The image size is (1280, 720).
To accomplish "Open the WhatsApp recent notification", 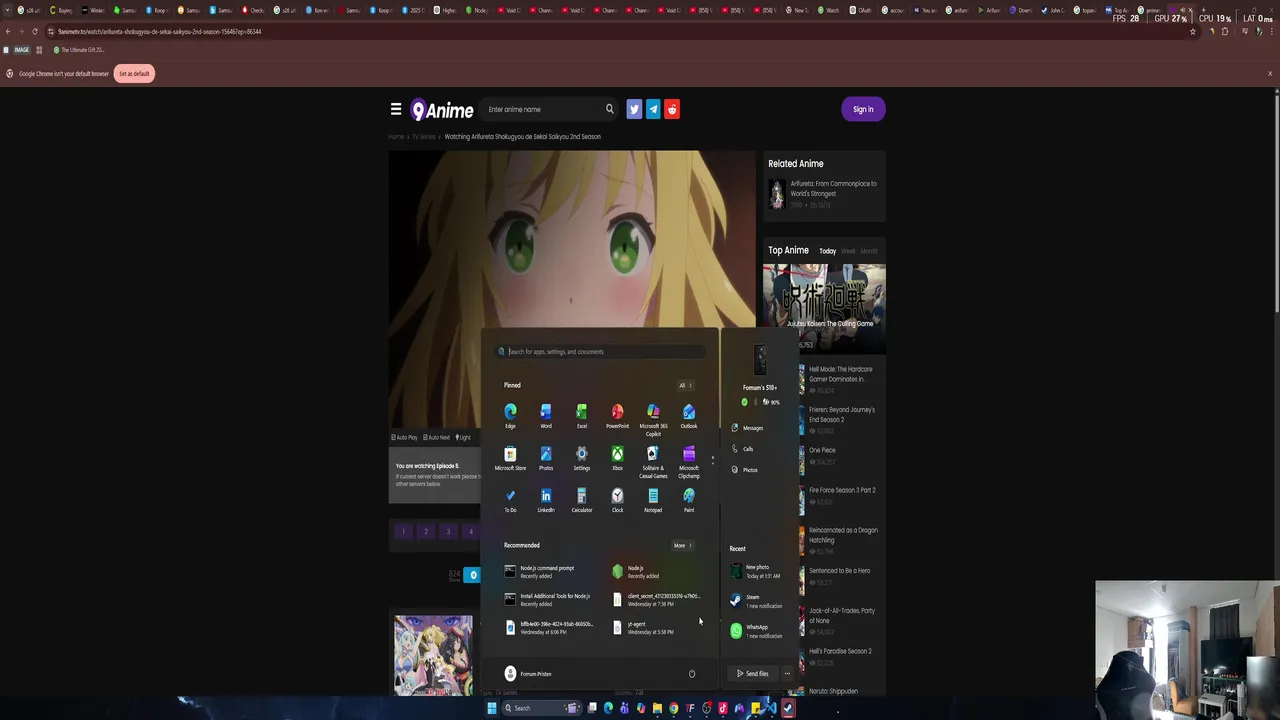I will pos(756,631).
